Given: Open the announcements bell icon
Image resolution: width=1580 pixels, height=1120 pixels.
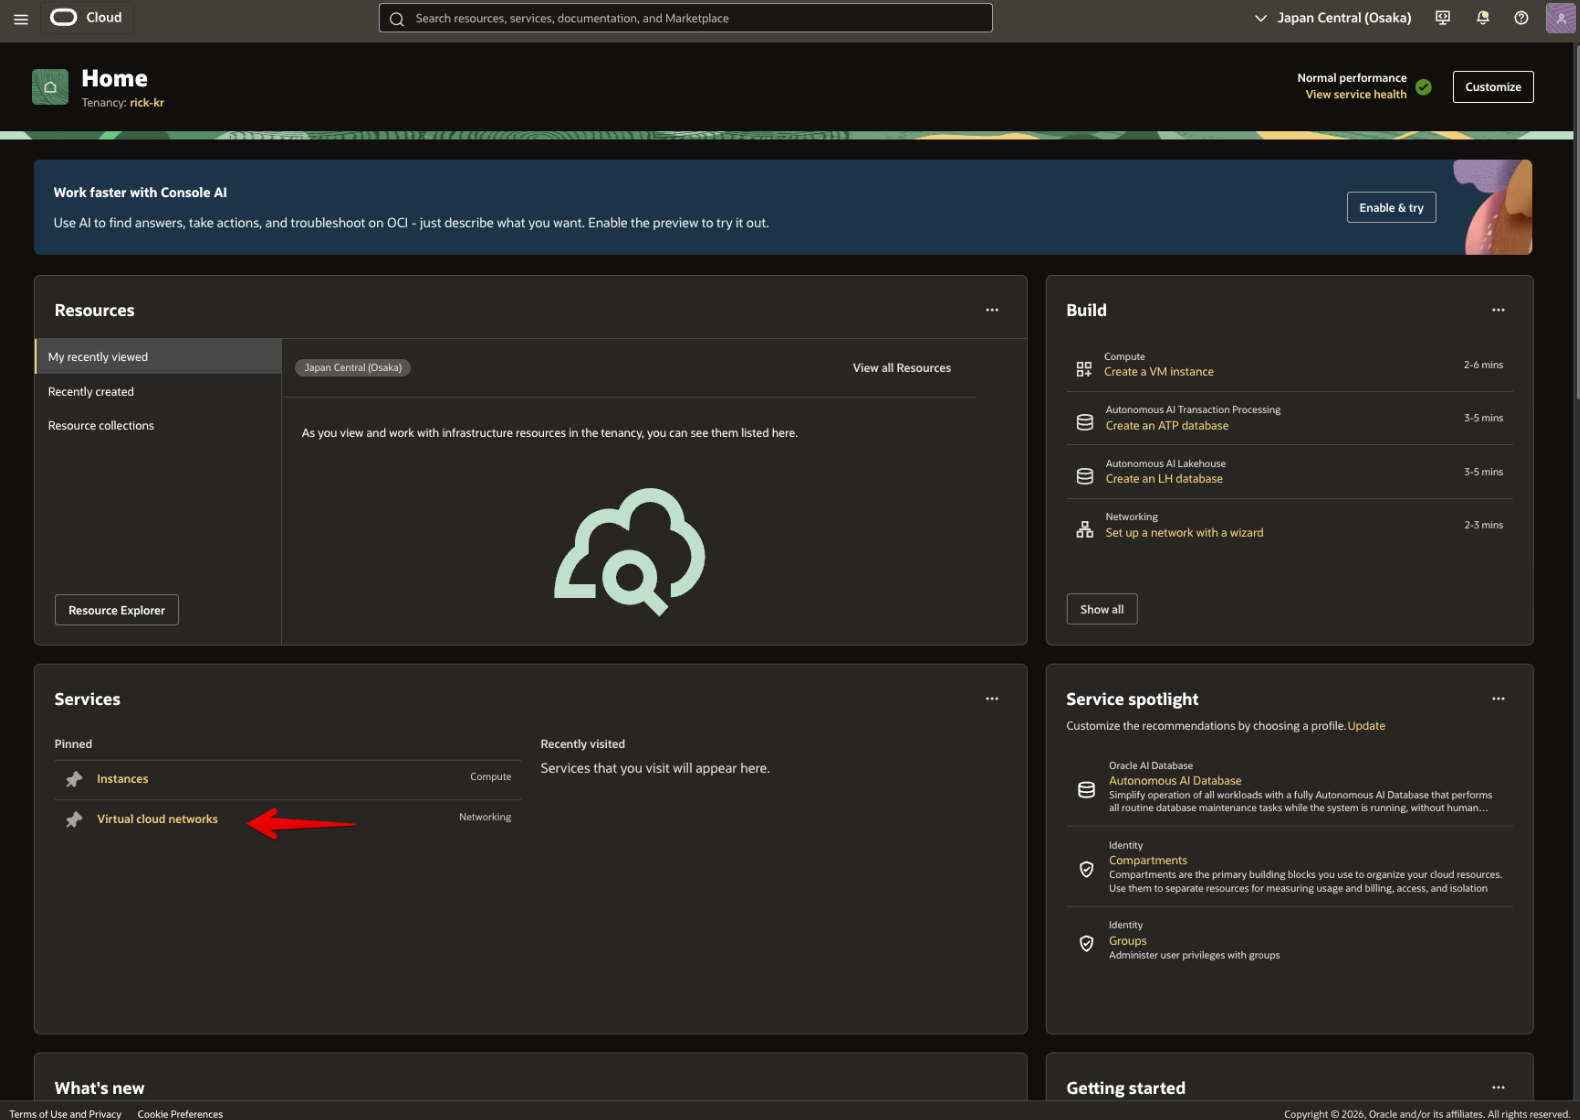Looking at the screenshot, I should click(x=1482, y=18).
